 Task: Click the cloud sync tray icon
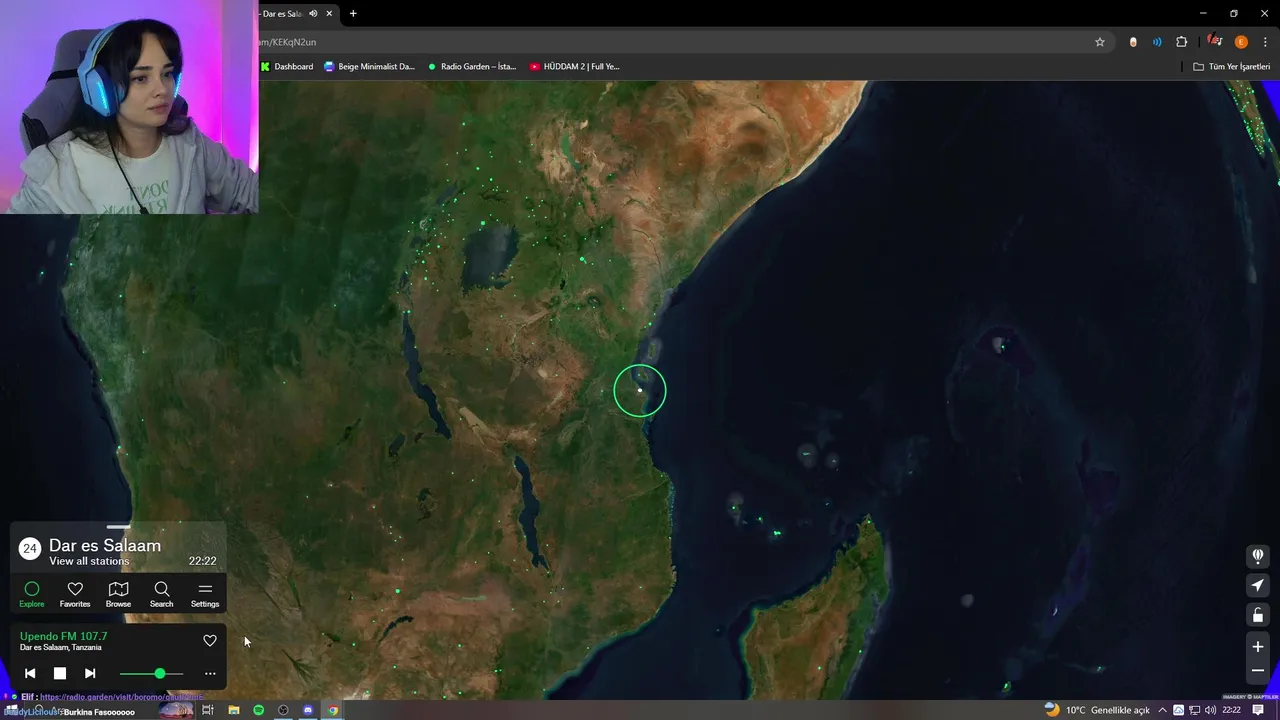coord(1179,710)
